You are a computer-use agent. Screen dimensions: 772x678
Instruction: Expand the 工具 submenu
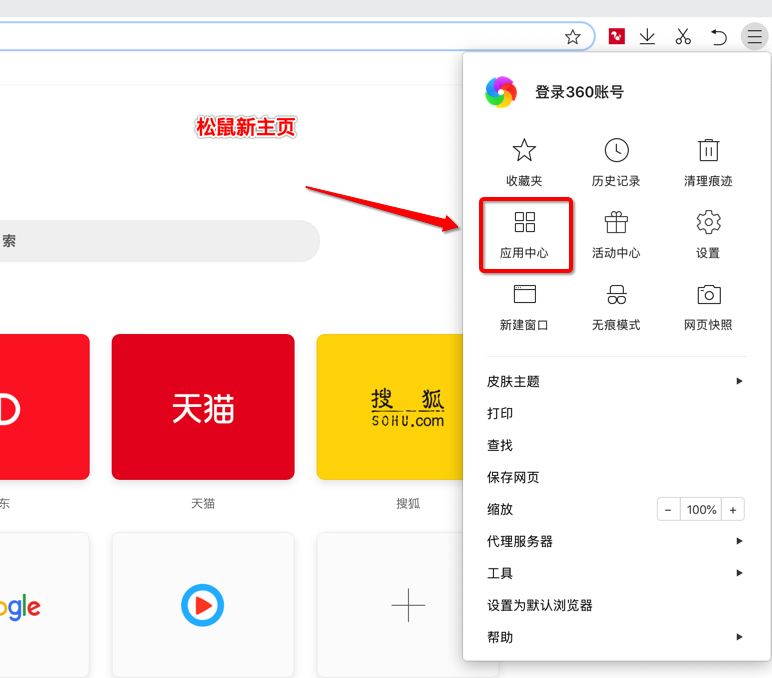coord(616,573)
